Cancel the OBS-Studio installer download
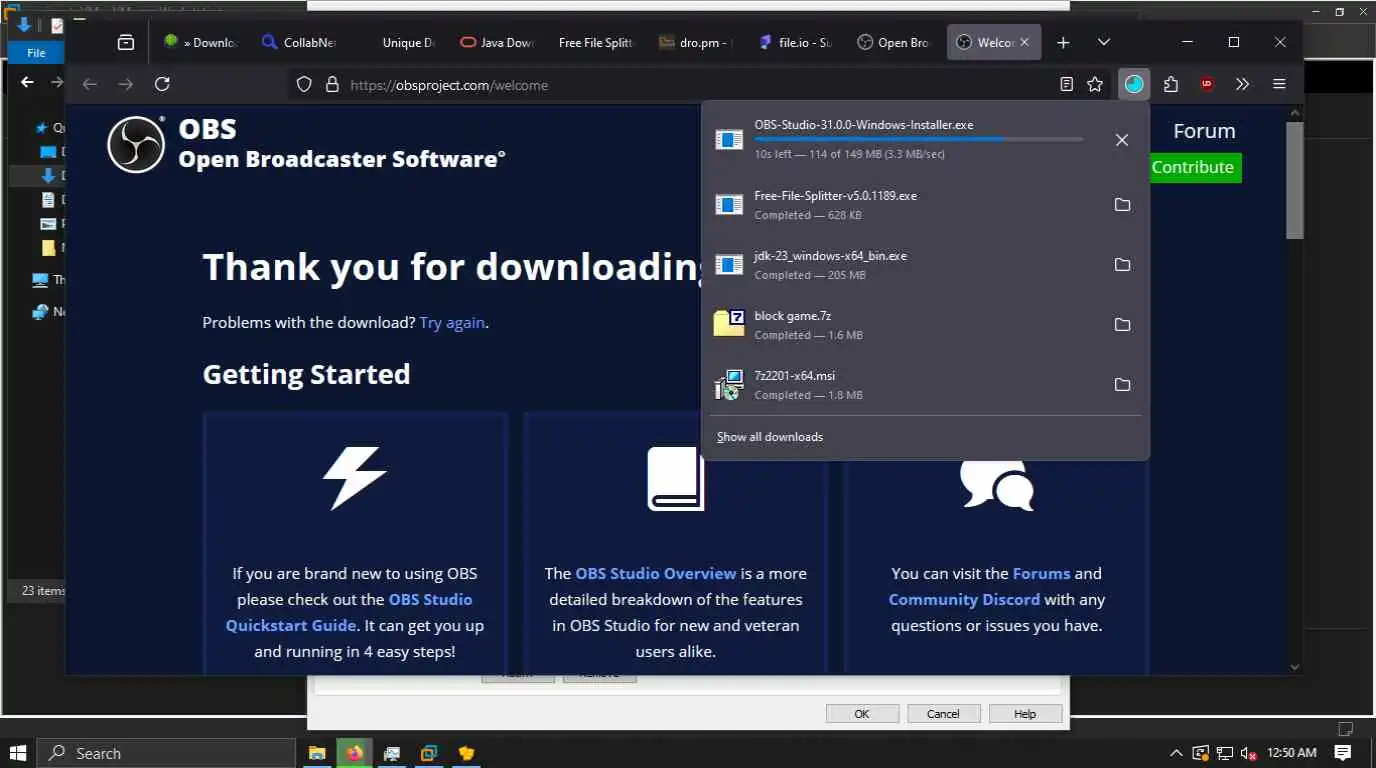1376x768 pixels. click(x=1122, y=140)
